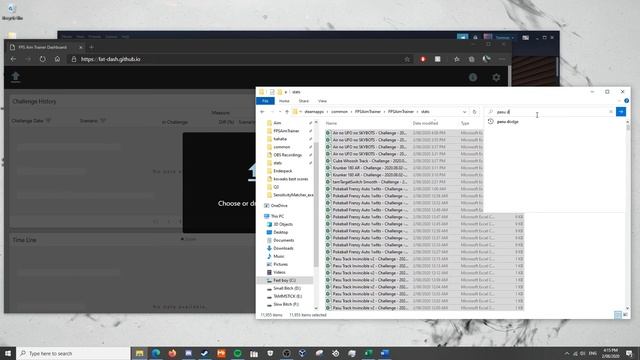The height and width of the screenshot is (360, 640).
Task: Open File Explorer help icon
Action: (626, 101)
